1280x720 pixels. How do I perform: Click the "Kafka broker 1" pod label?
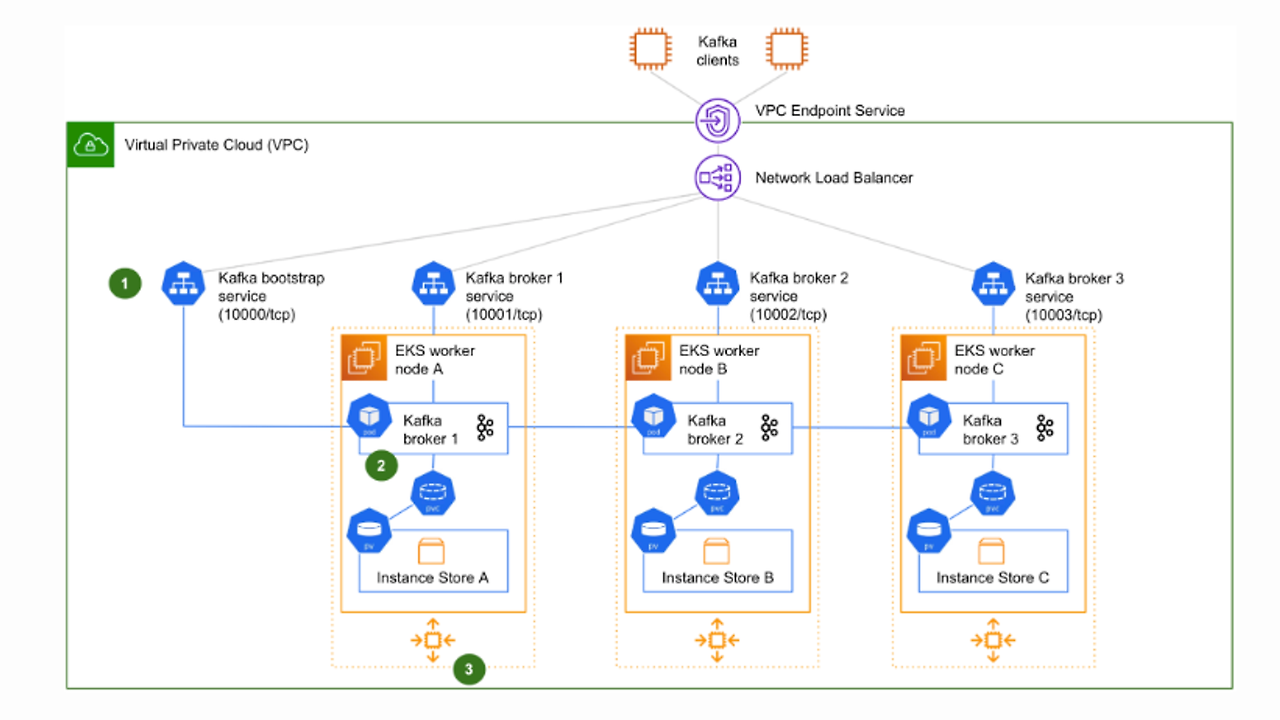[x=430, y=430]
